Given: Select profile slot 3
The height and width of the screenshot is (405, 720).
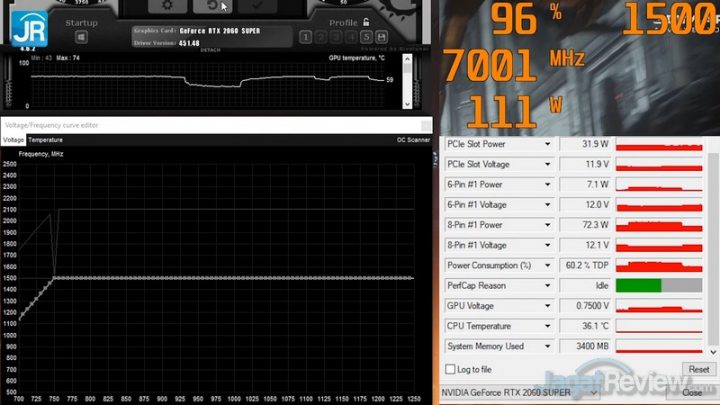Looking at the screenshot, I should [x=336, y=37].
